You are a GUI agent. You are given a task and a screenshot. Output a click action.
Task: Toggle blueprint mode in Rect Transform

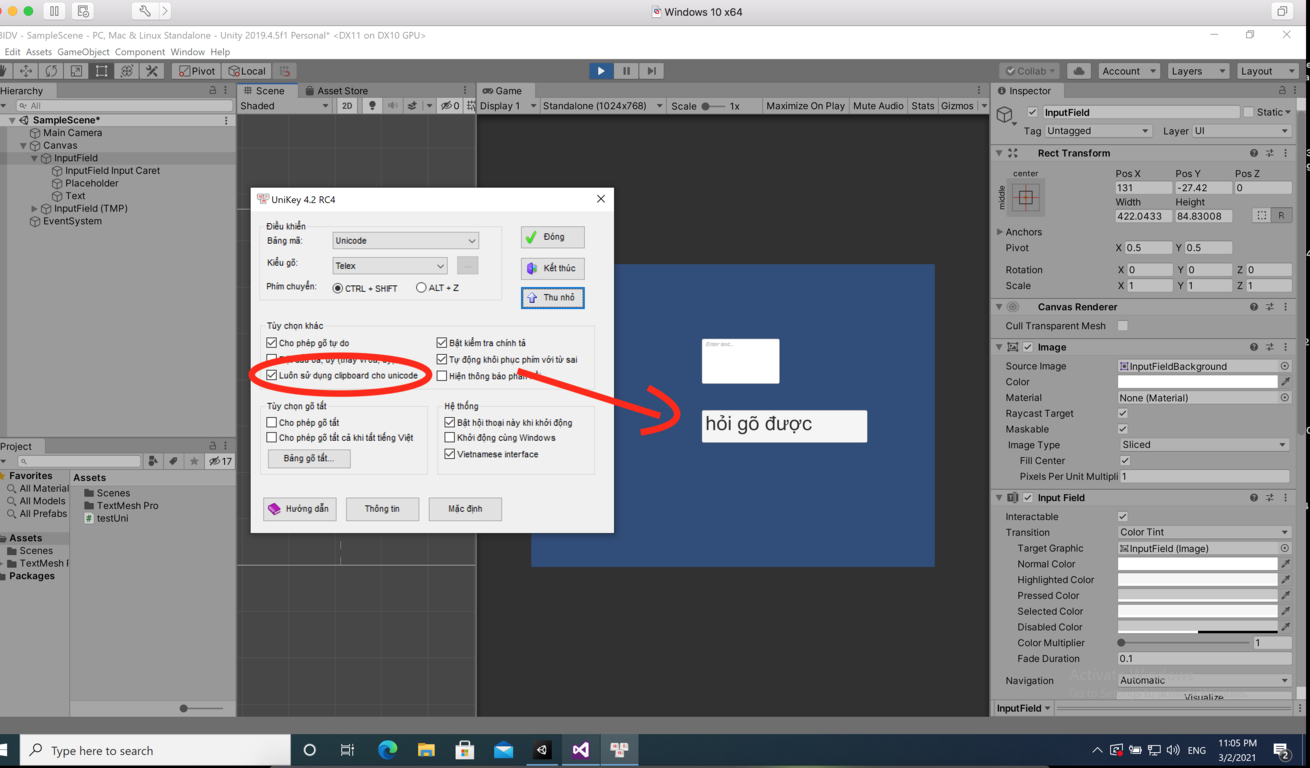pos(1262,216)
